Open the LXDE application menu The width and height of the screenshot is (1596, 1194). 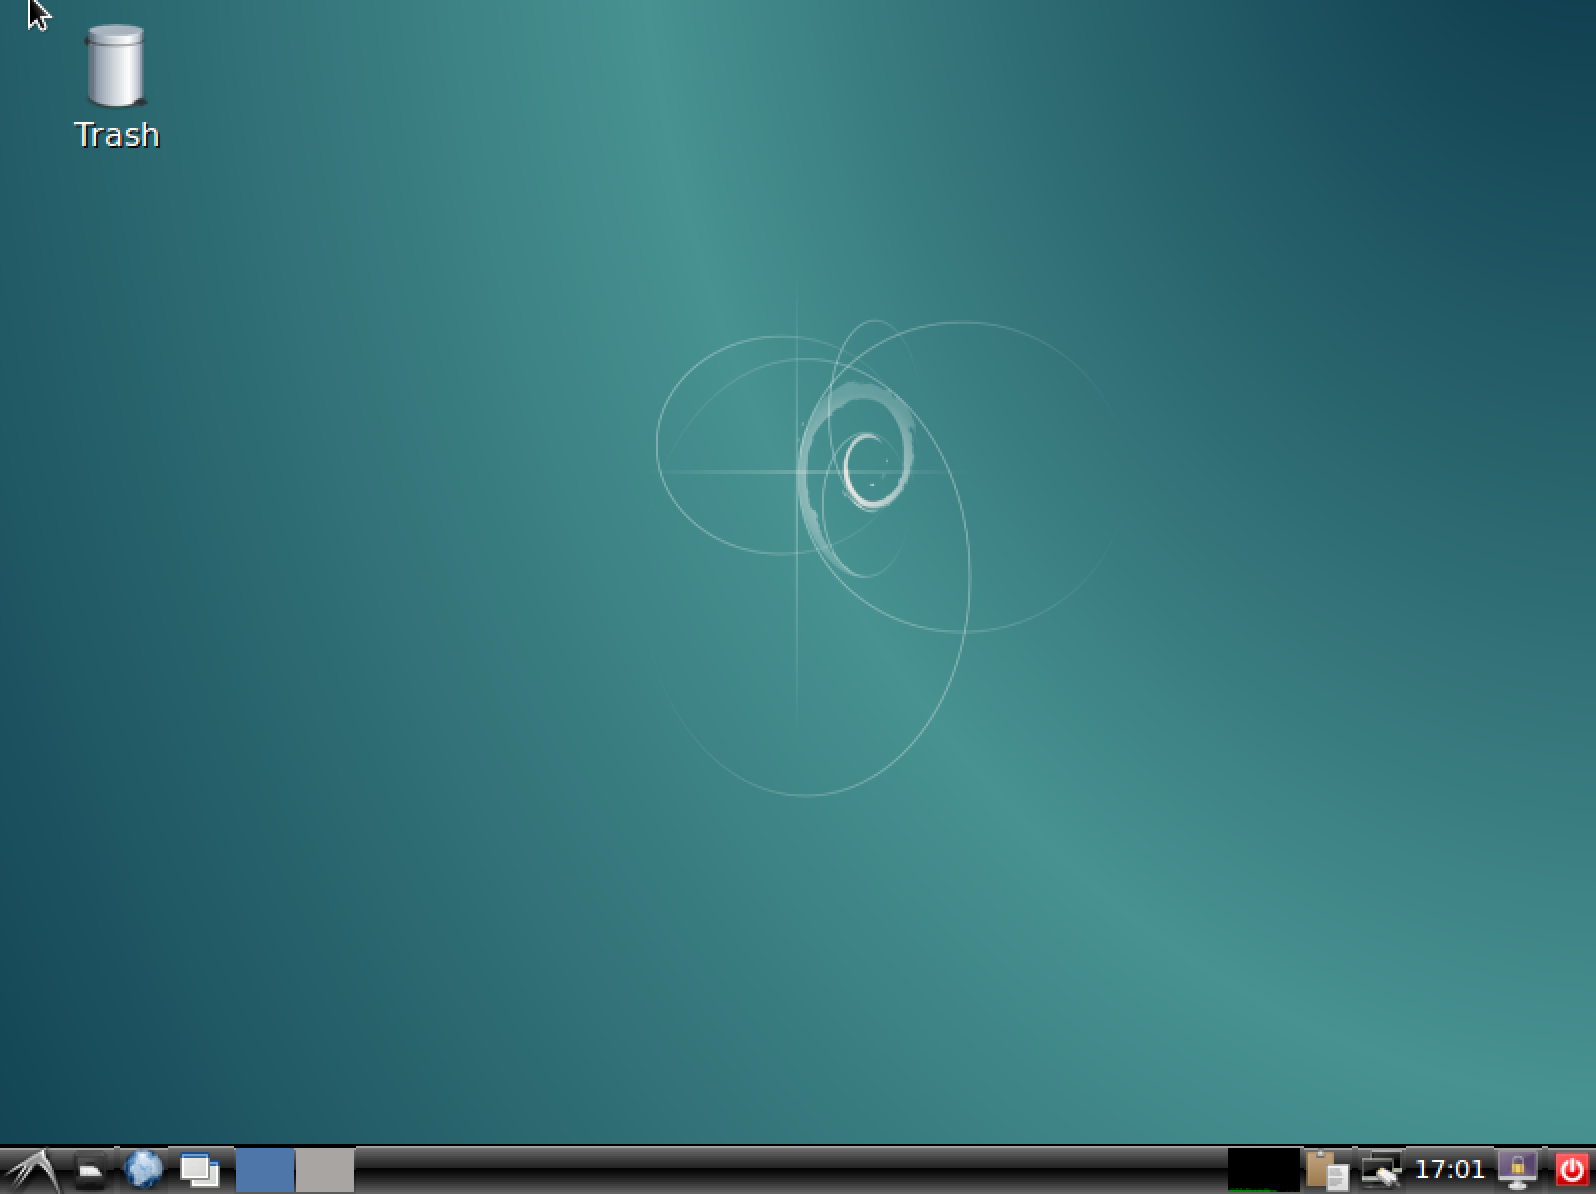pyautogui.click(x=32, y=1170)
